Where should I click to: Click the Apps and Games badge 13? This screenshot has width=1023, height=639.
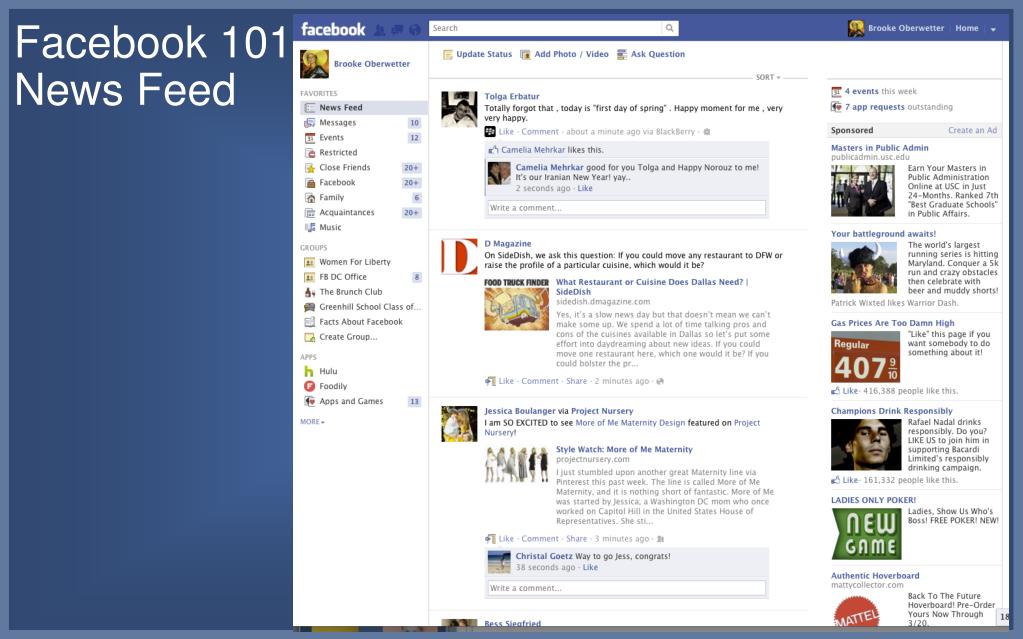point(414,401)
